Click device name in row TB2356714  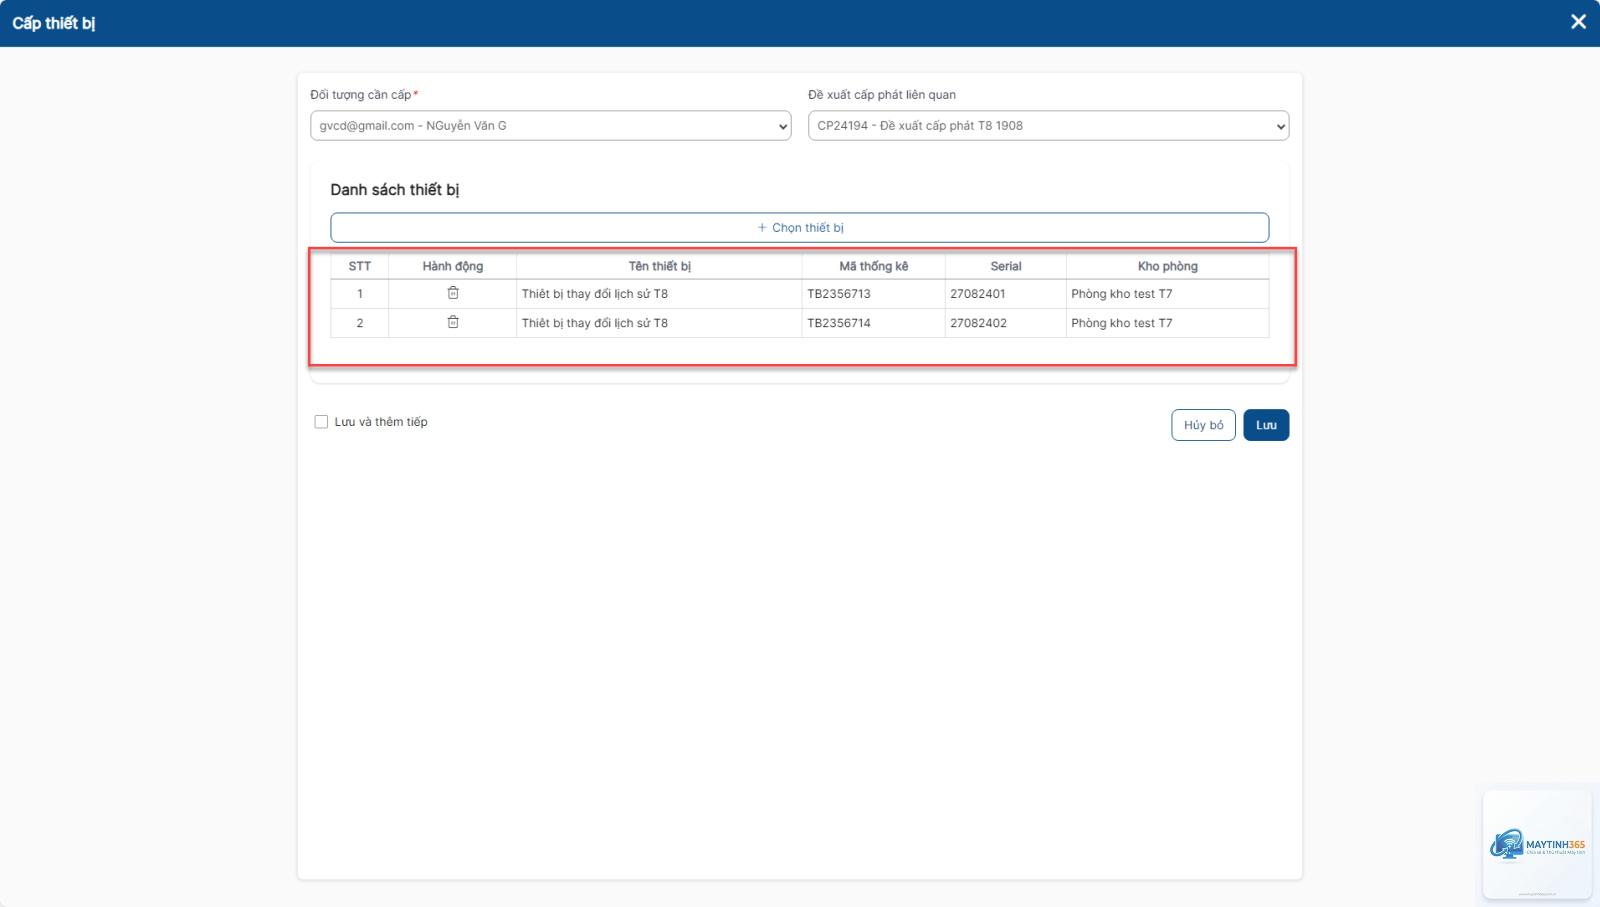[x=595, y=323]
